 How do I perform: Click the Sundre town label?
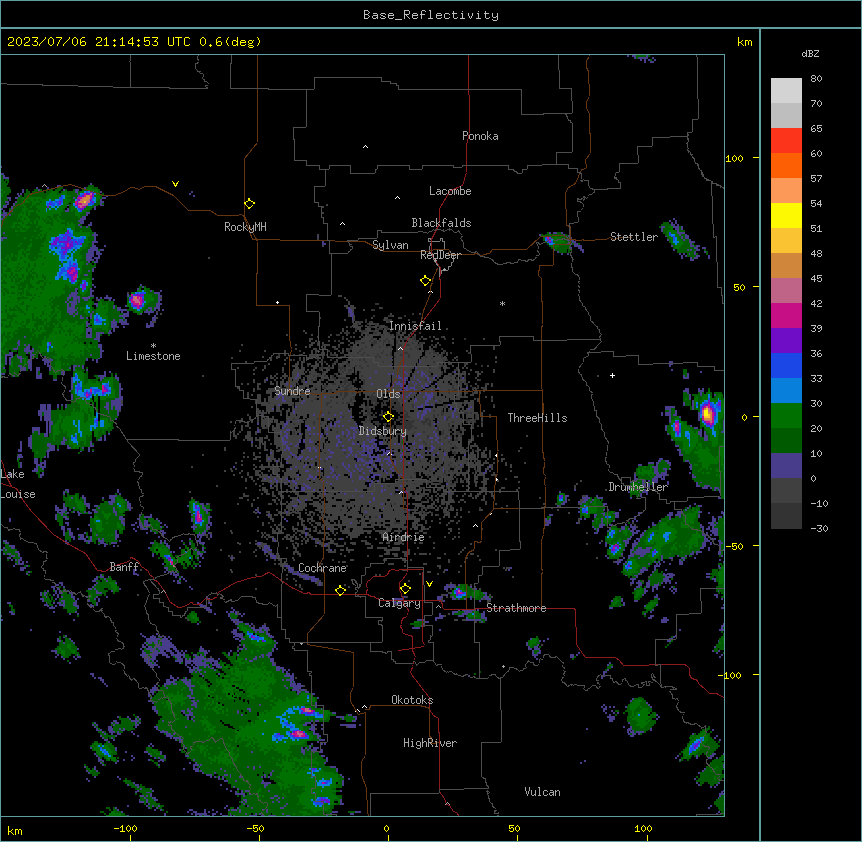coord(292,391)
